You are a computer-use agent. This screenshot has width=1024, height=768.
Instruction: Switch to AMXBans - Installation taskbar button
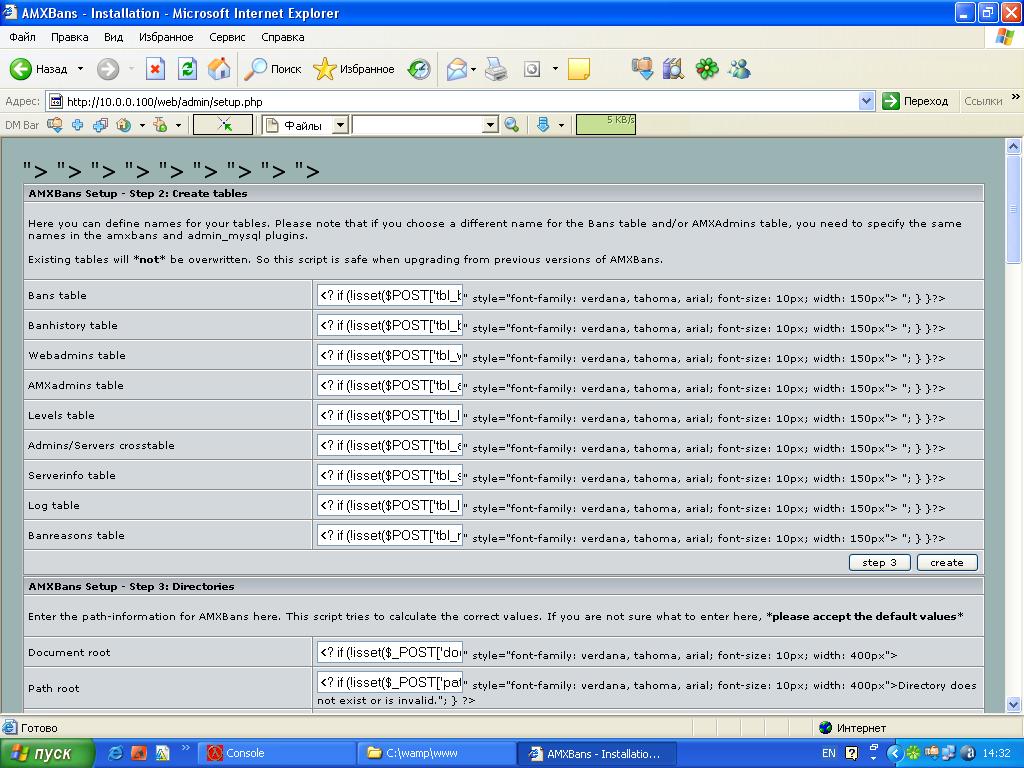(x=597, y=753)
